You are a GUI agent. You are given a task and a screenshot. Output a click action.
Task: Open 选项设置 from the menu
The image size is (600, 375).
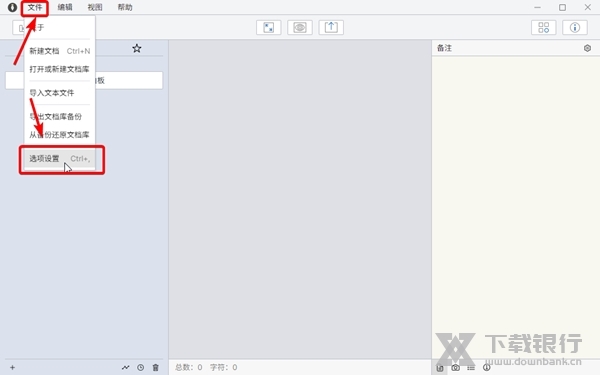pos(59,158)
